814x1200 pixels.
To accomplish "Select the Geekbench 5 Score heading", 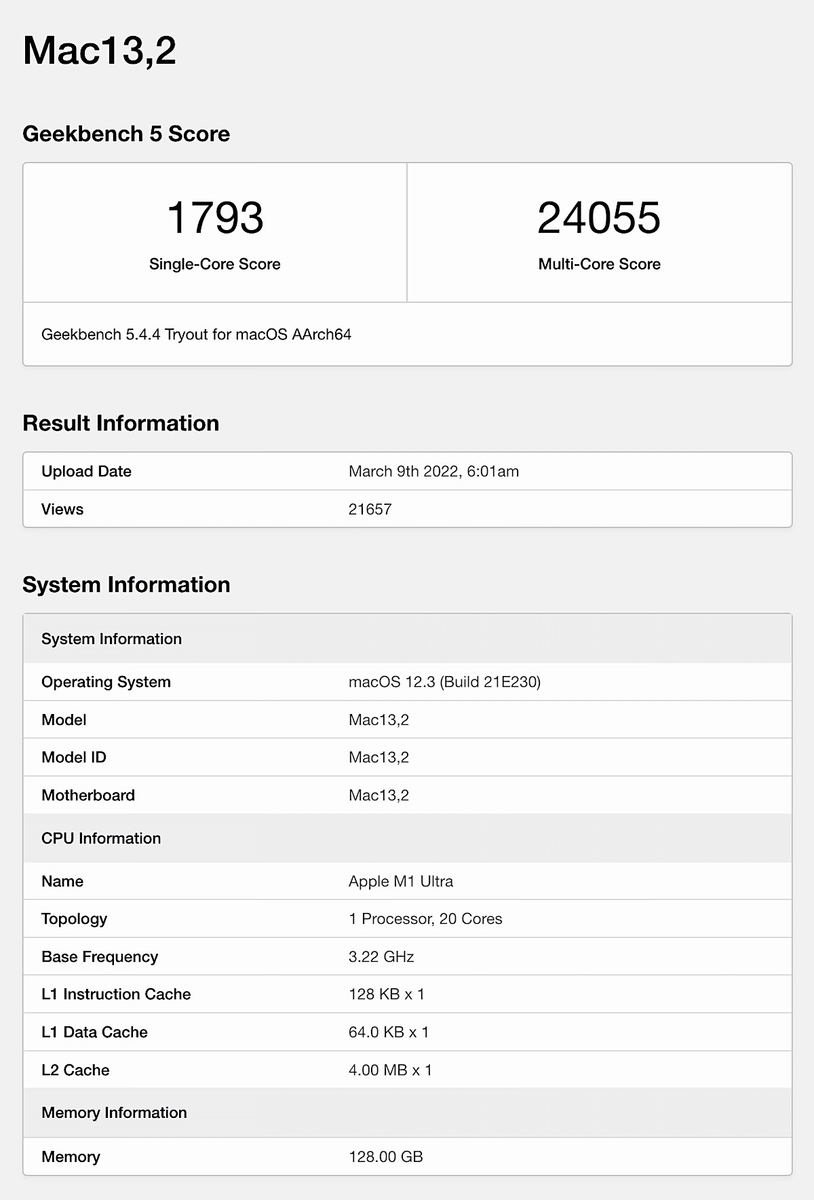I will pyautogui.click(x=126, y=134).
